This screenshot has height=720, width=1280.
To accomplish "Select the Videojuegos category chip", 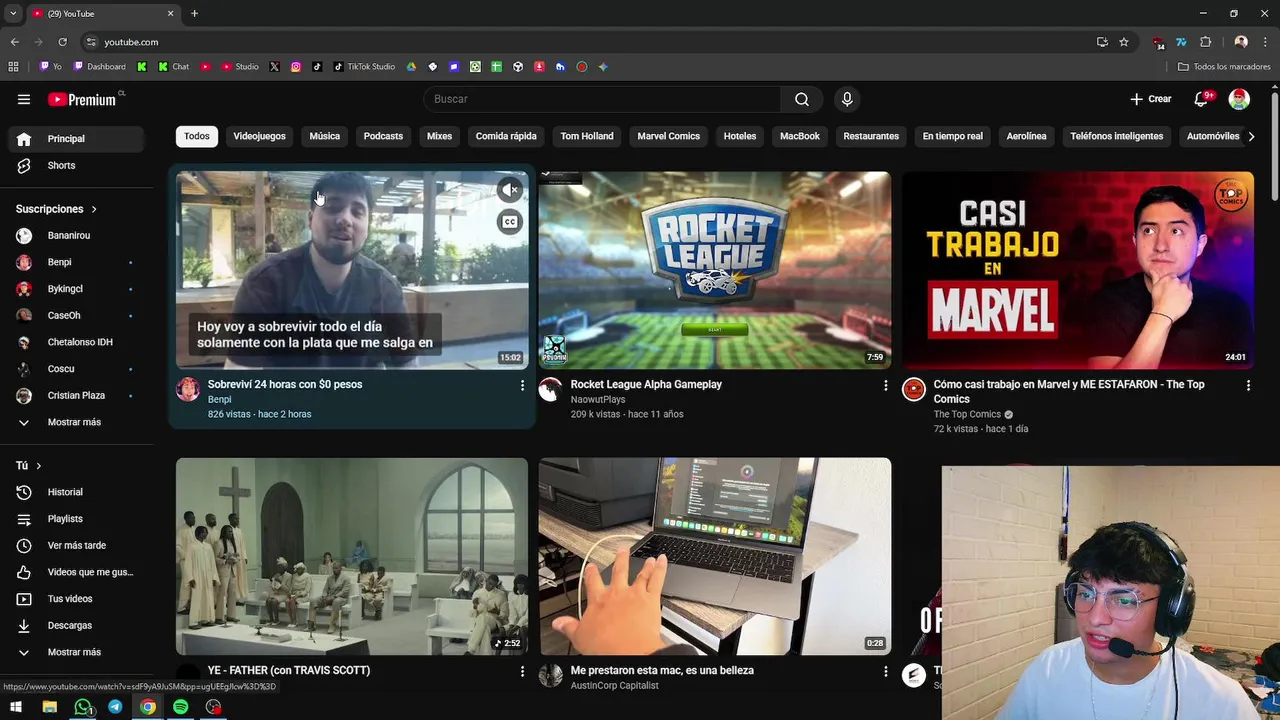I will 259,136.
